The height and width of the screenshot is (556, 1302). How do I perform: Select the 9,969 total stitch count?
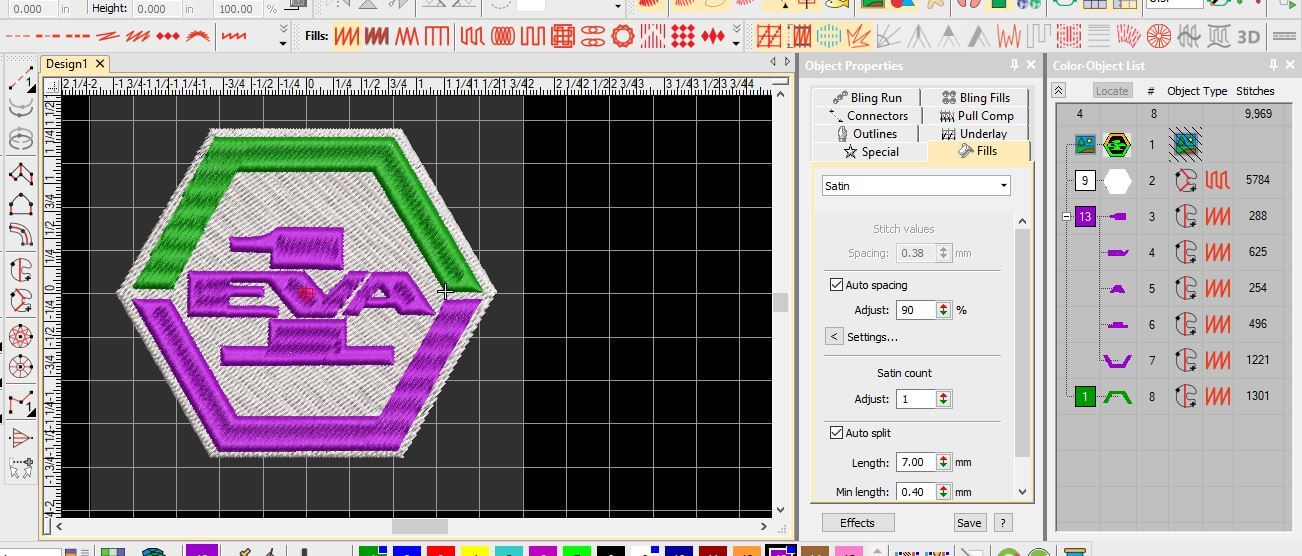click(x=1258, y=114)
